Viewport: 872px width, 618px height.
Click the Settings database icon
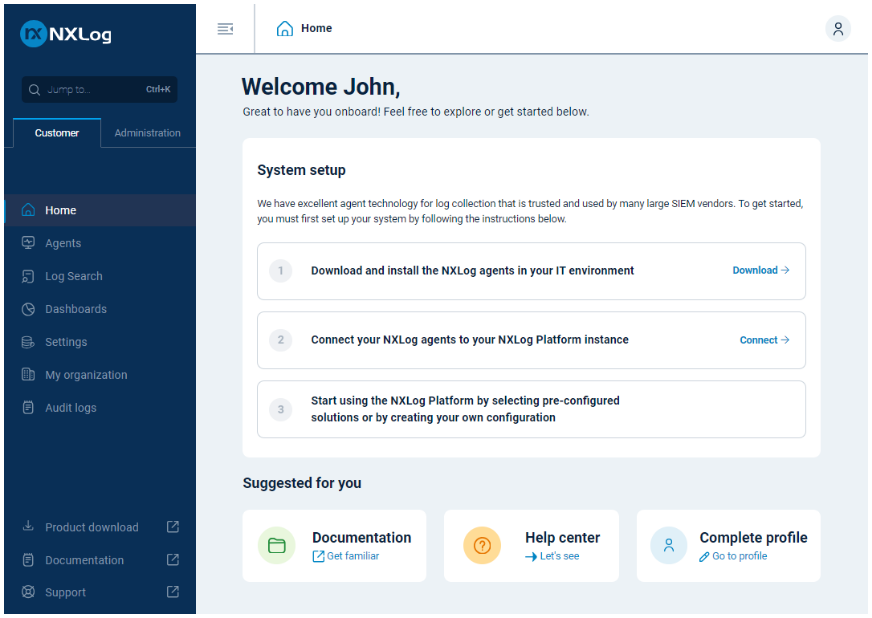pos(28,342)
